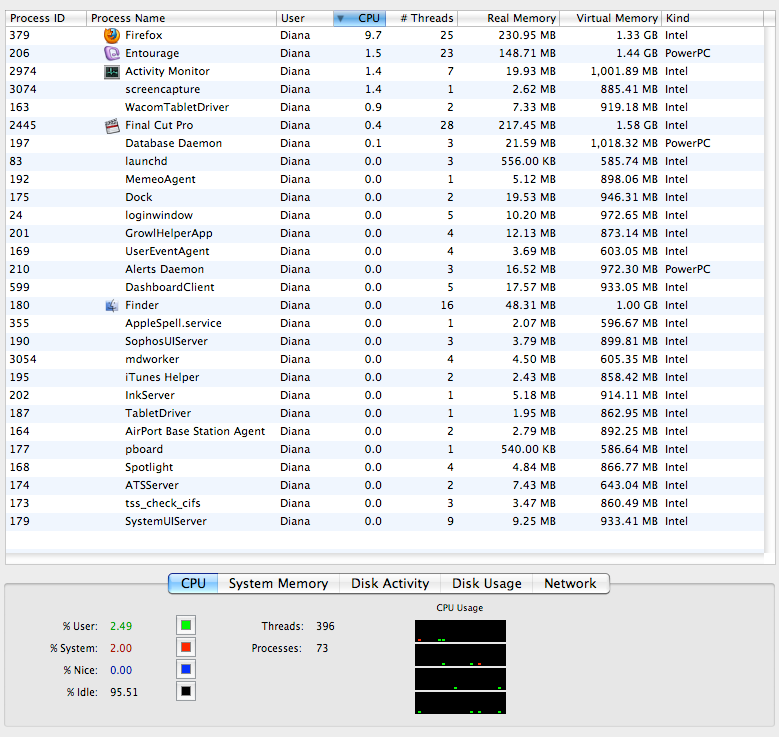The width and height of the screenshot is (779, 737).
Task: Select the MemeoAgent process row
Action: click(x=385, y=179)
